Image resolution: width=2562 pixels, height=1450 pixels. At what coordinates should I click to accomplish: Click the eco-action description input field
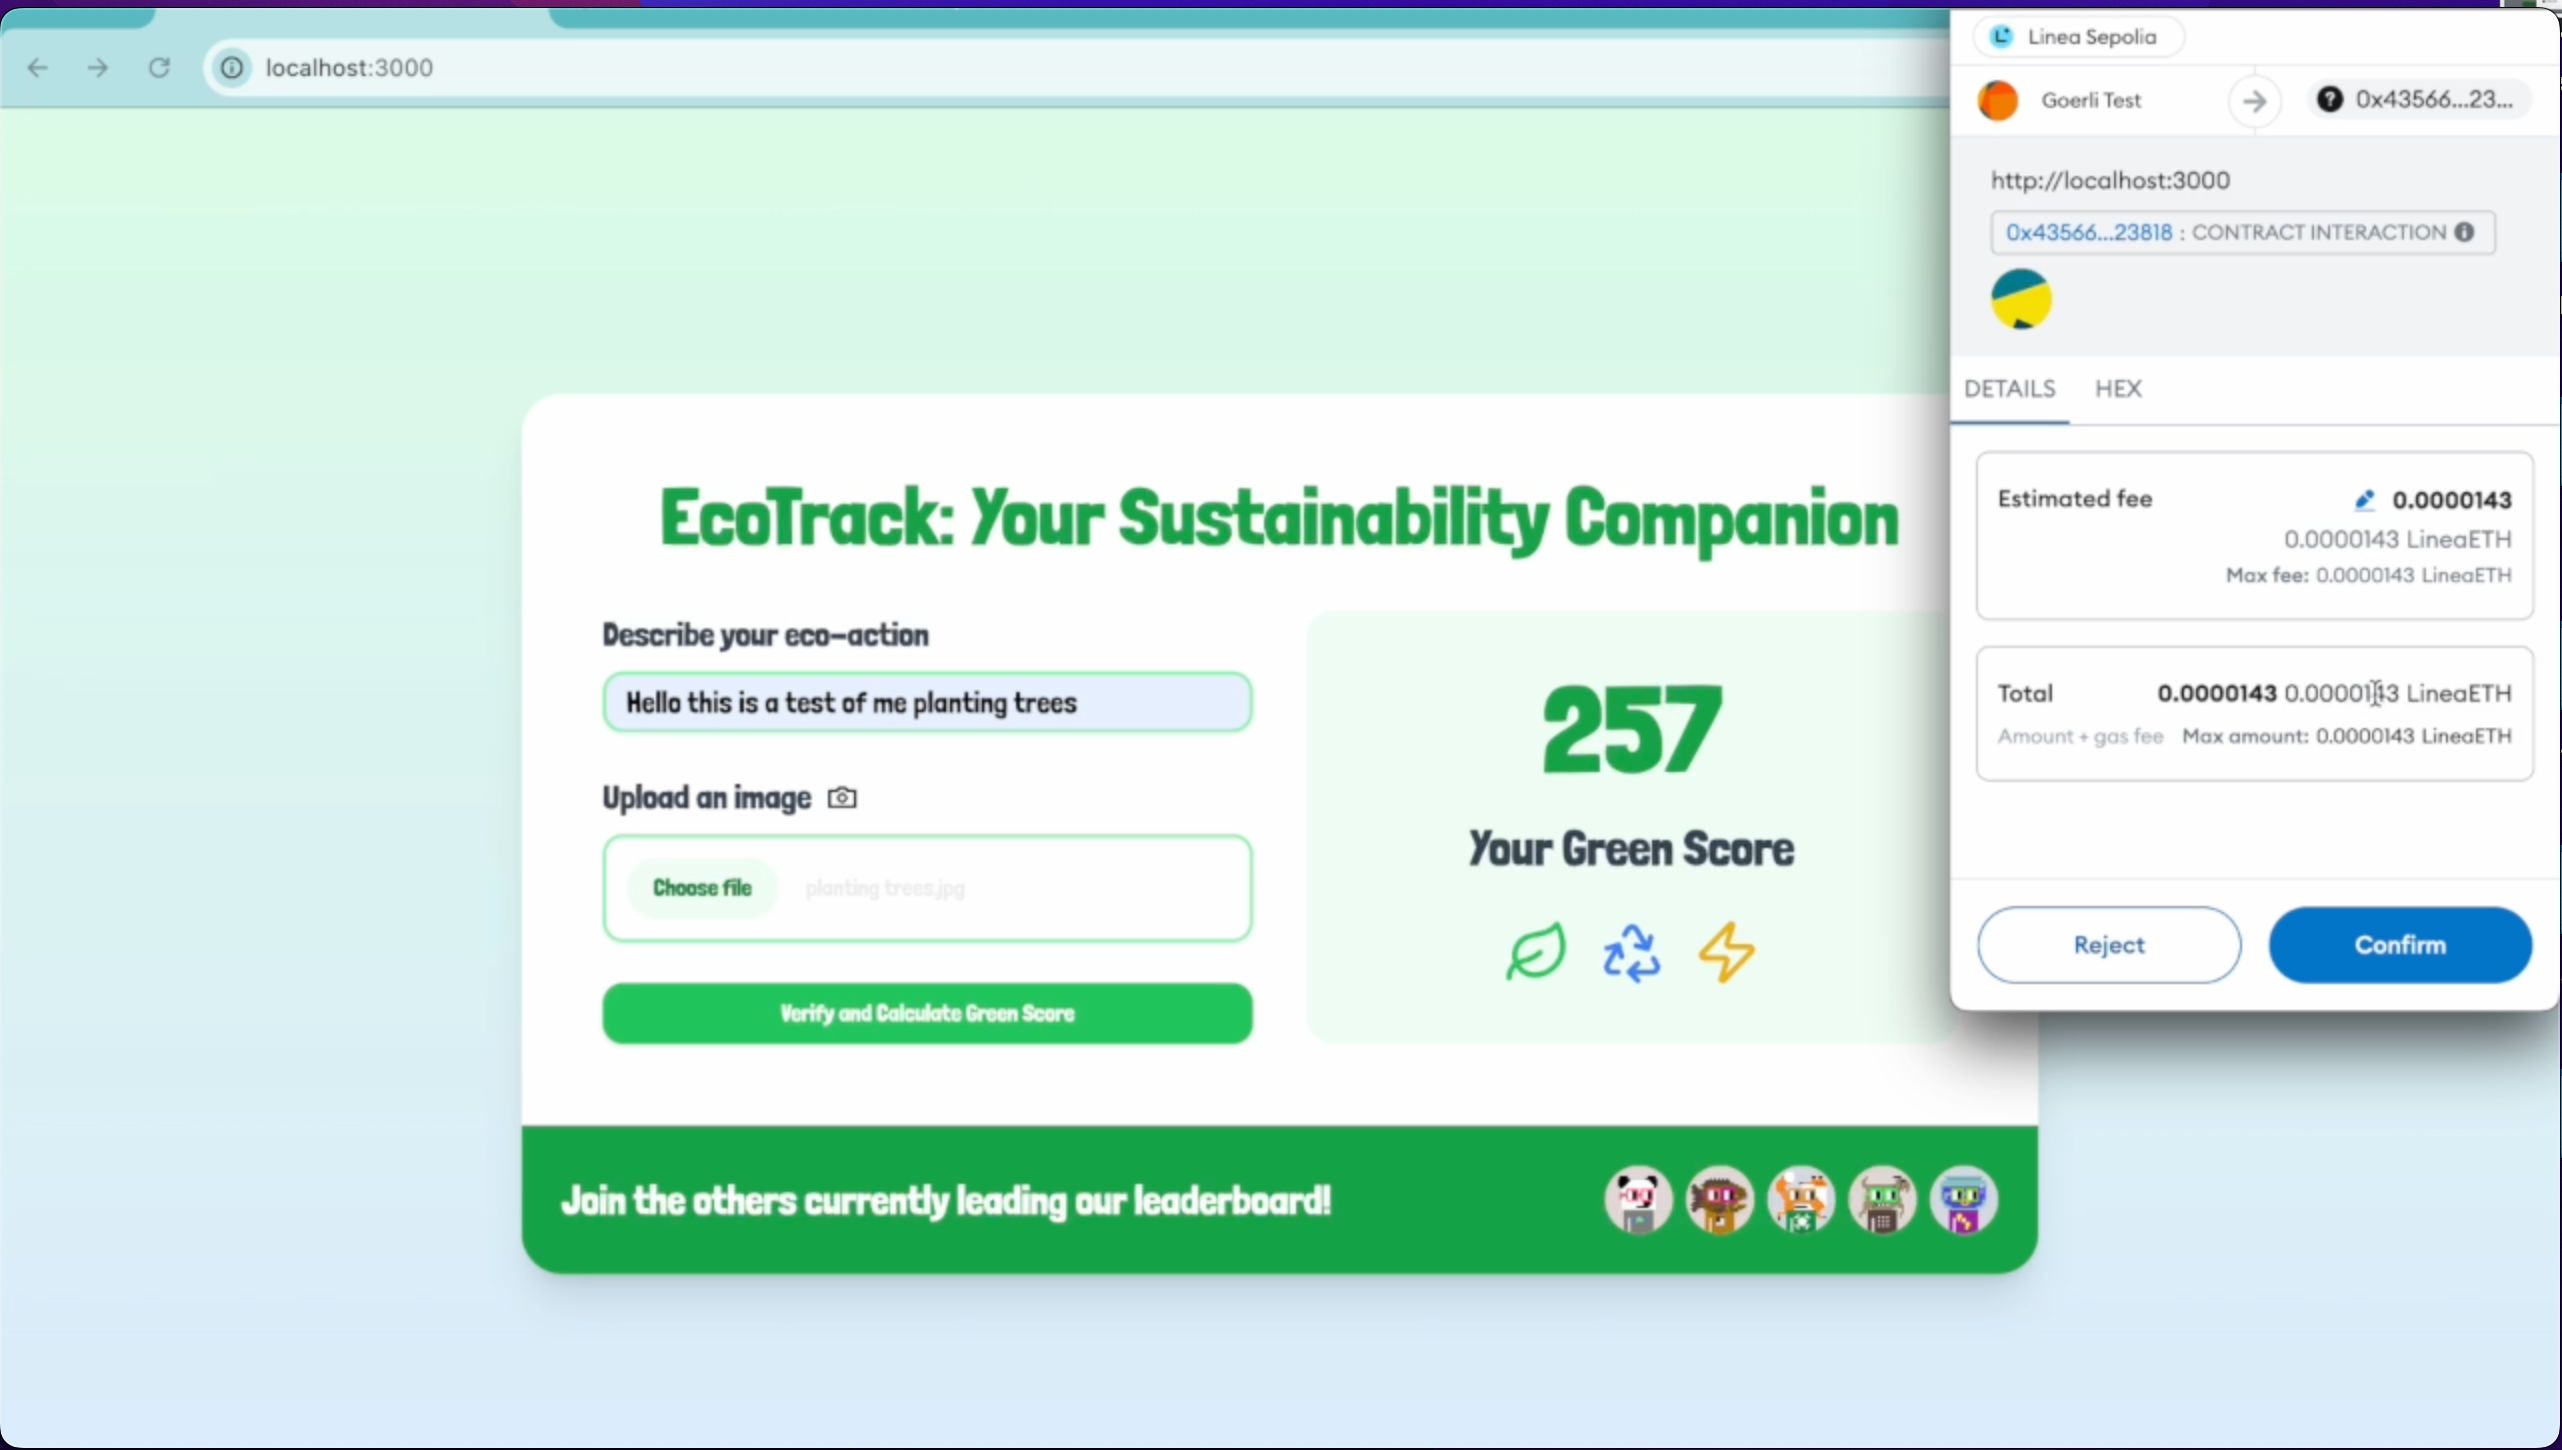927,702
